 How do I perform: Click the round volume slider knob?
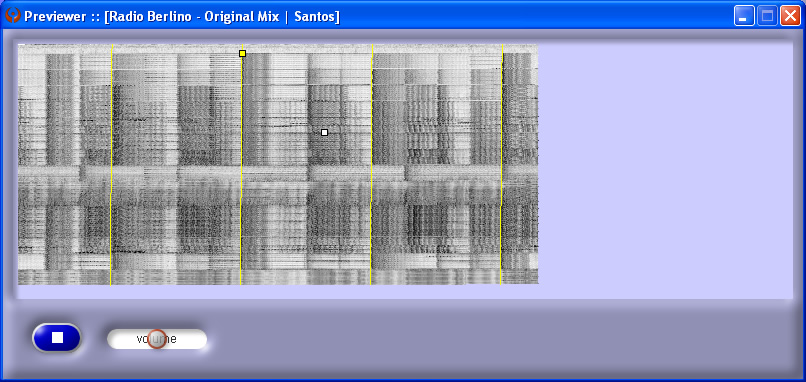pos(157,339)
